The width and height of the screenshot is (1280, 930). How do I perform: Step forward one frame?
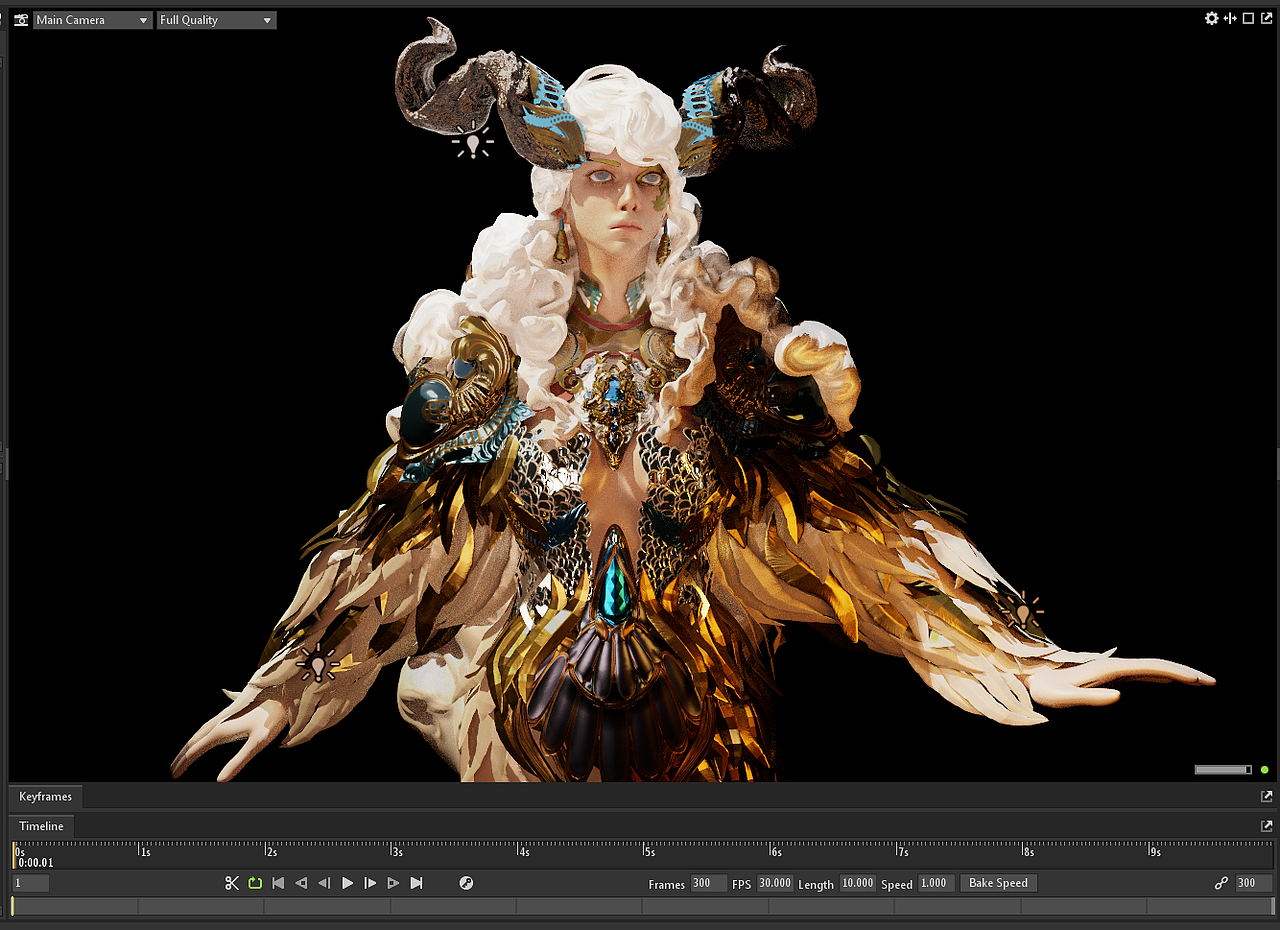coord(370,883)
